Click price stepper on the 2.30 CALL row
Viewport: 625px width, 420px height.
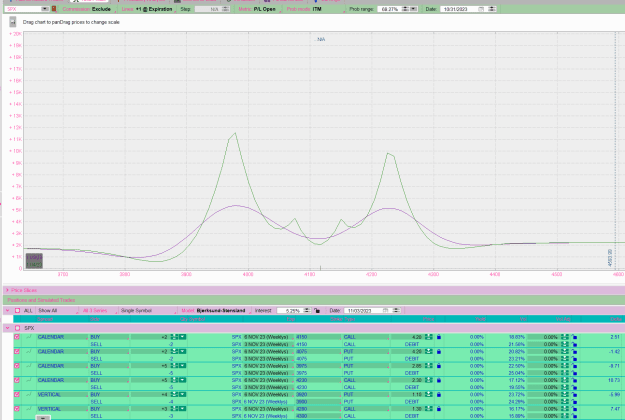(429, 380)
